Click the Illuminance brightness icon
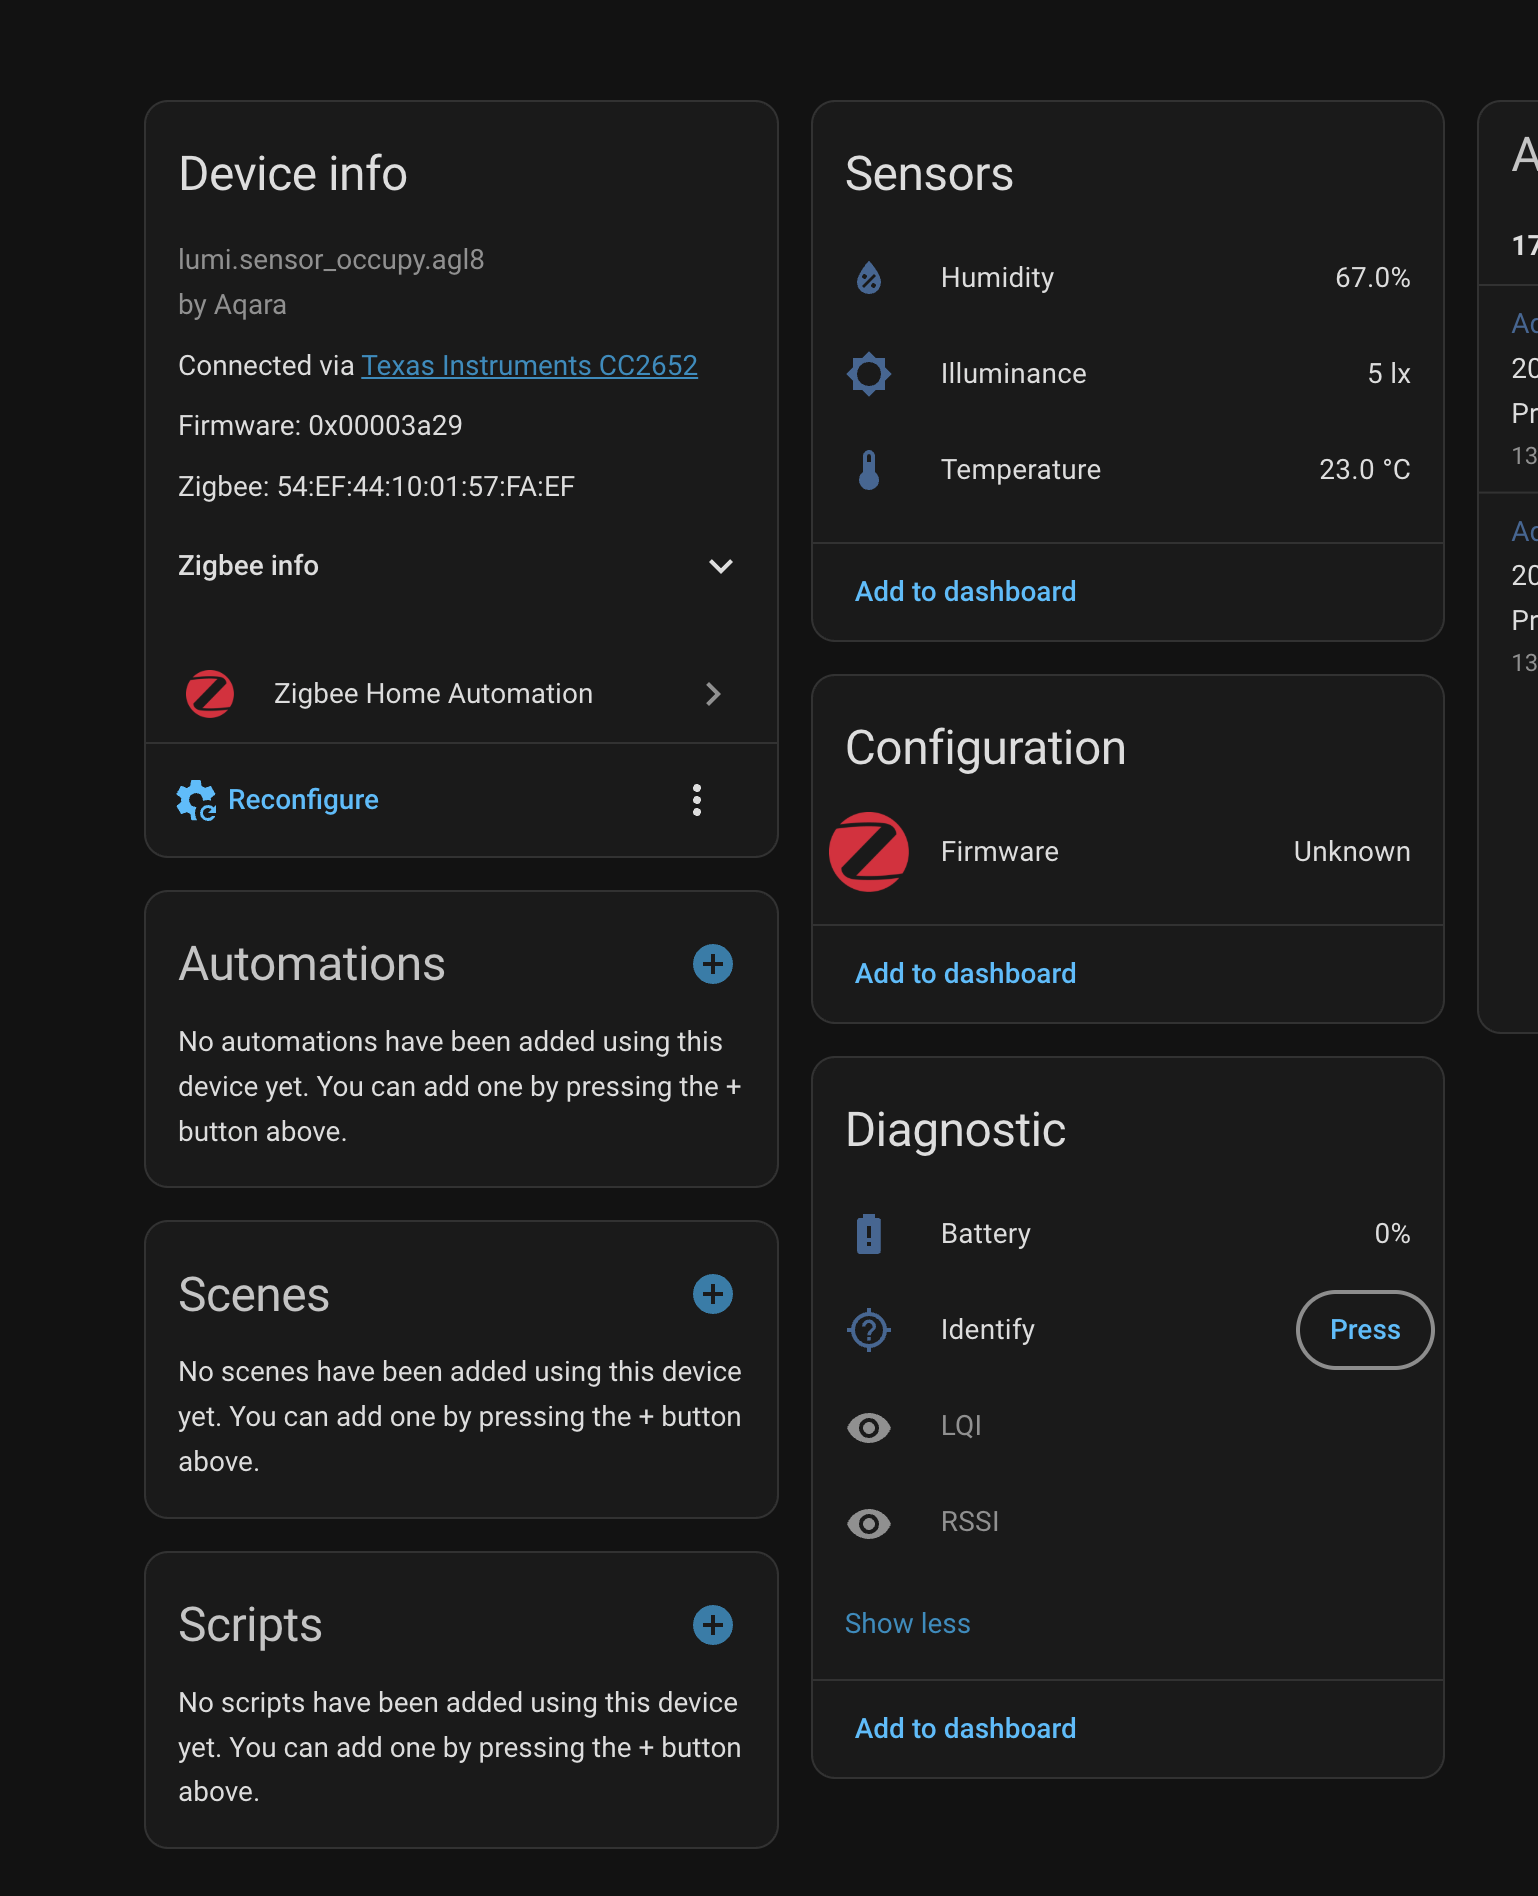The height and width of the screenshot is (1896, 1538). click(x=869, y=374)
